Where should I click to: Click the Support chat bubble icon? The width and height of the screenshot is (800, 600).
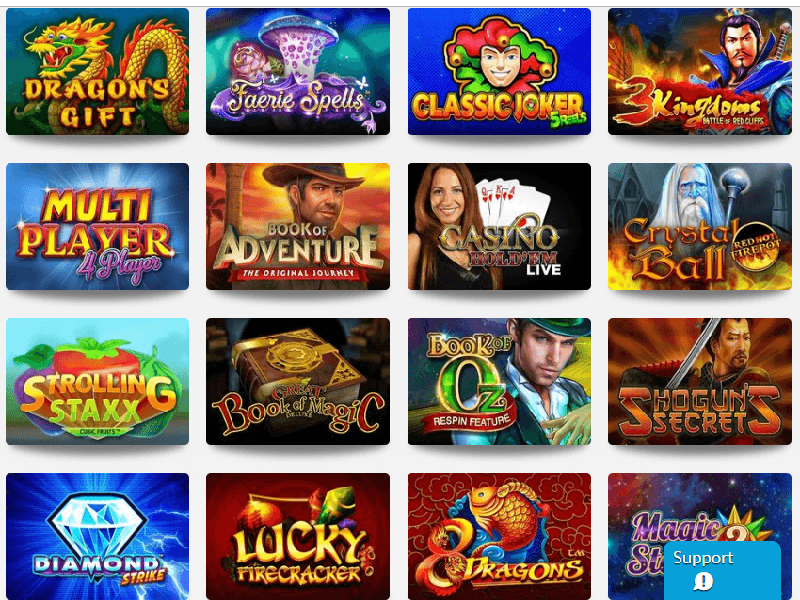(703, 581)
